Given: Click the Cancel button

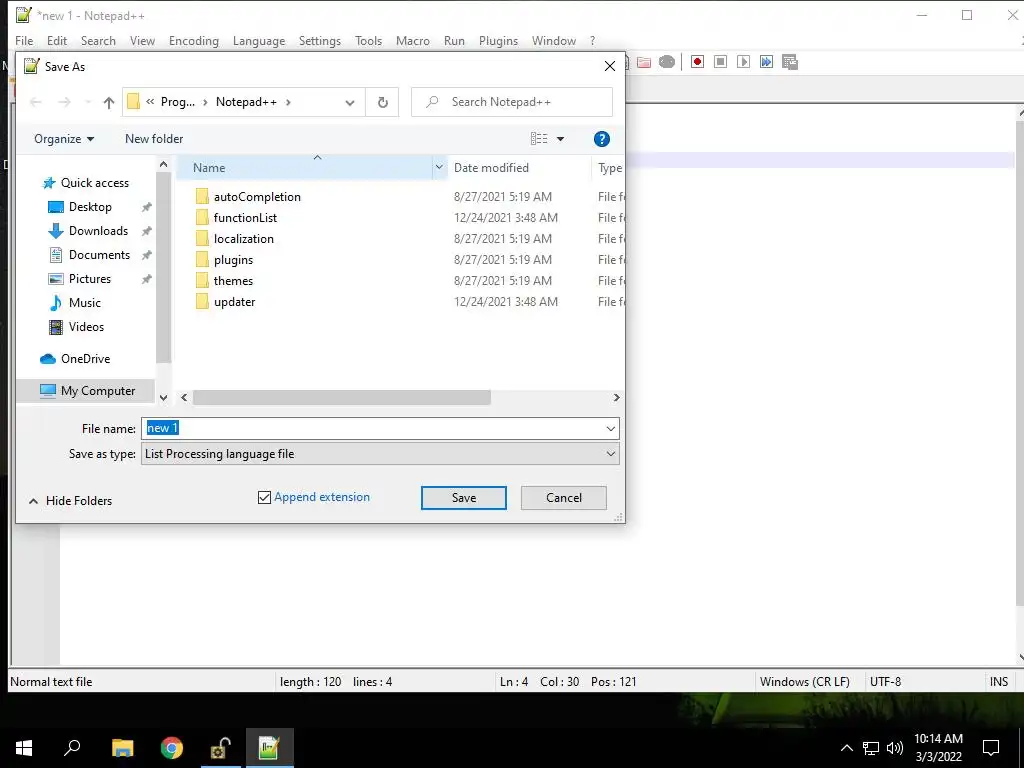Looking at the screenshot, I should 564,498.
